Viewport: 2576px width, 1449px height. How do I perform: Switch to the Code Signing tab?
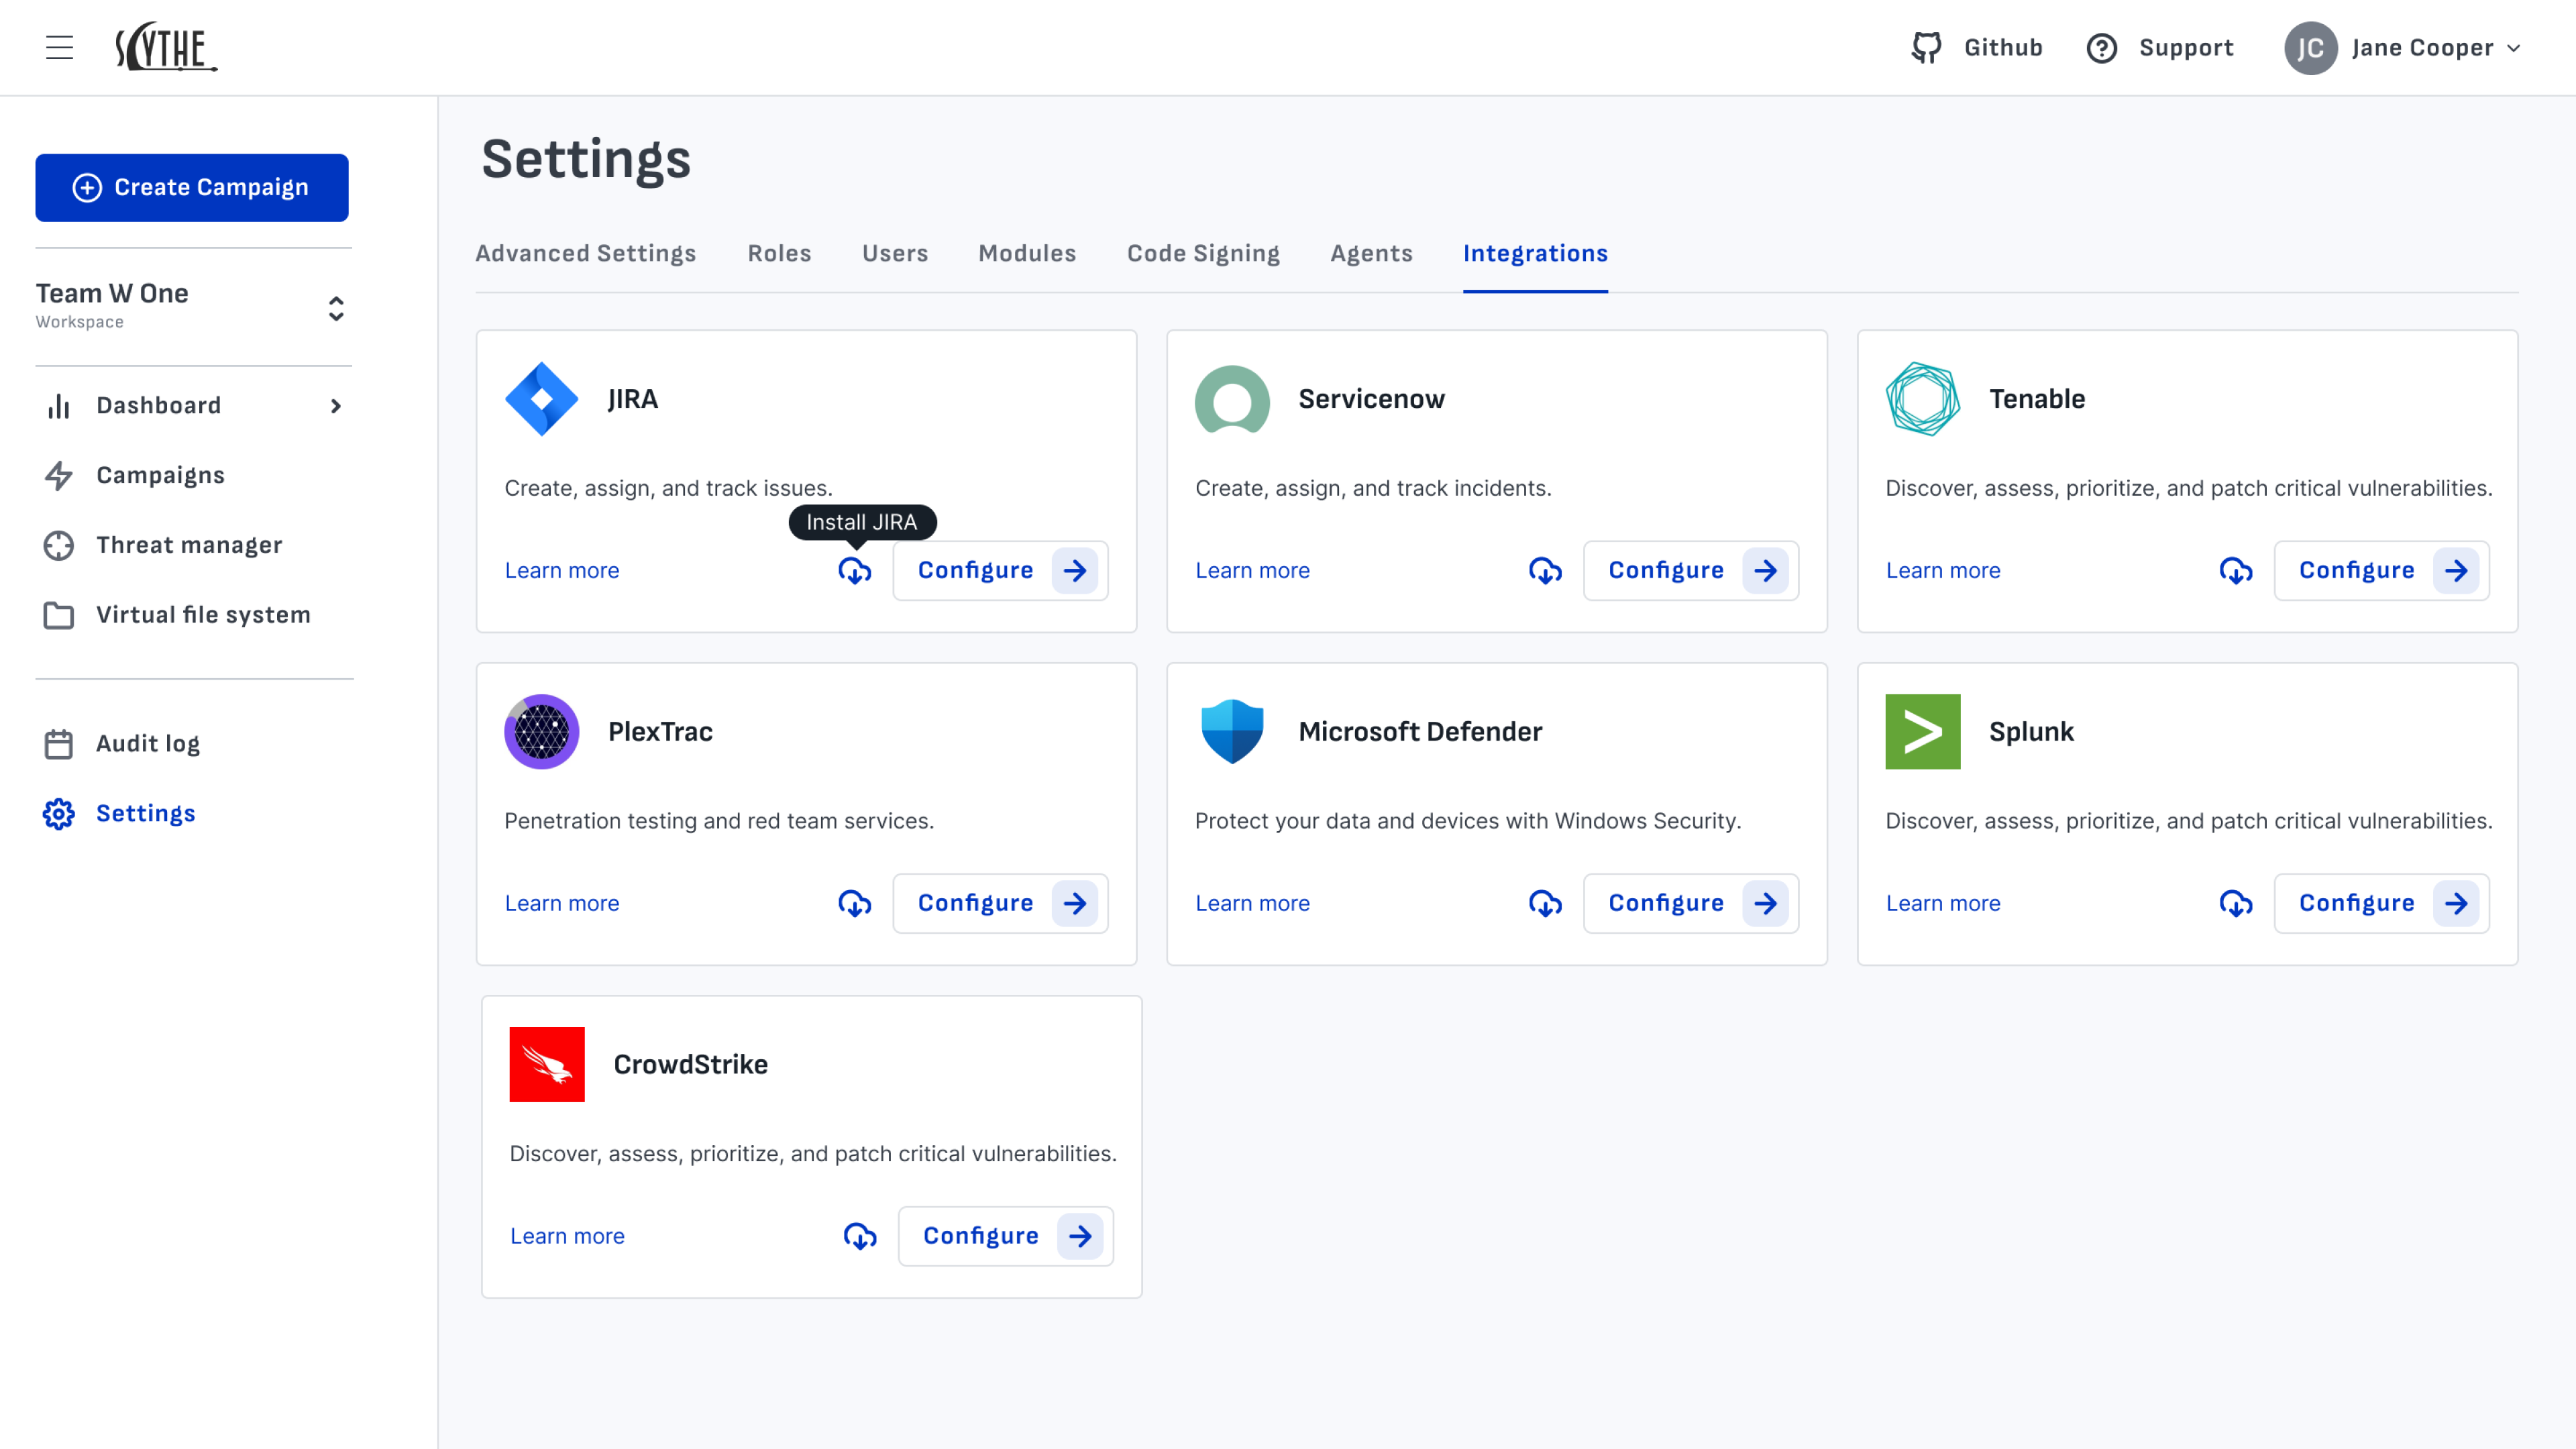click(1202, 254)
